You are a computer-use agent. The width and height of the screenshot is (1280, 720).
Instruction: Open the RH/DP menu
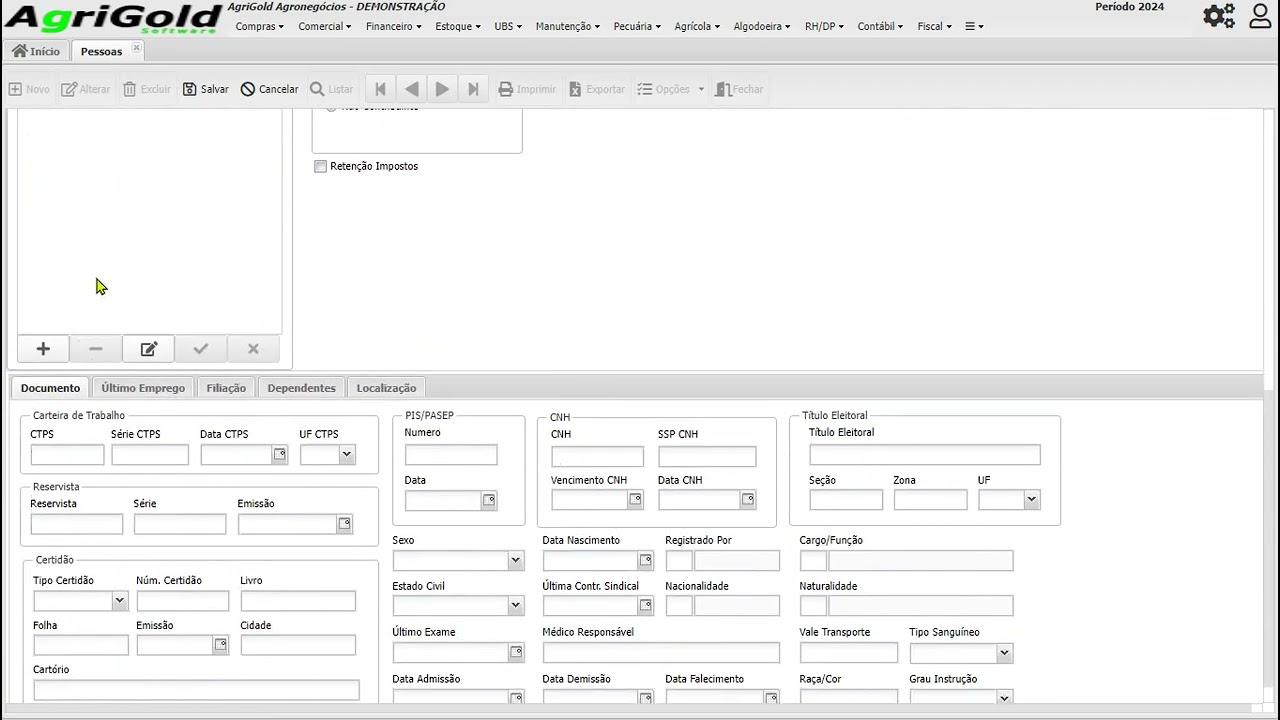point(823,26)
